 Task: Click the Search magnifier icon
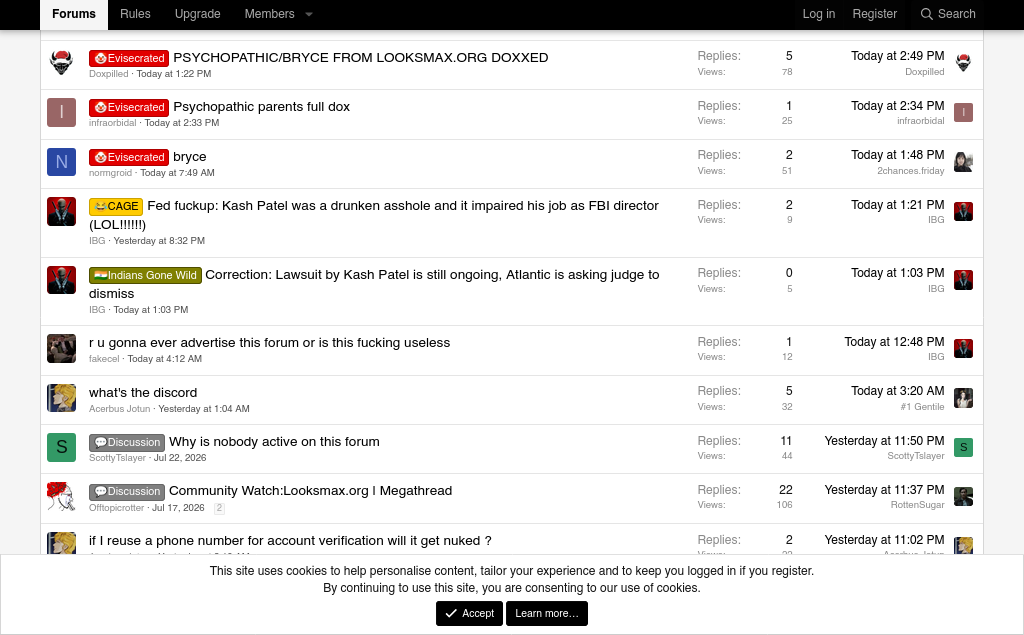click(x=926, y=14)
